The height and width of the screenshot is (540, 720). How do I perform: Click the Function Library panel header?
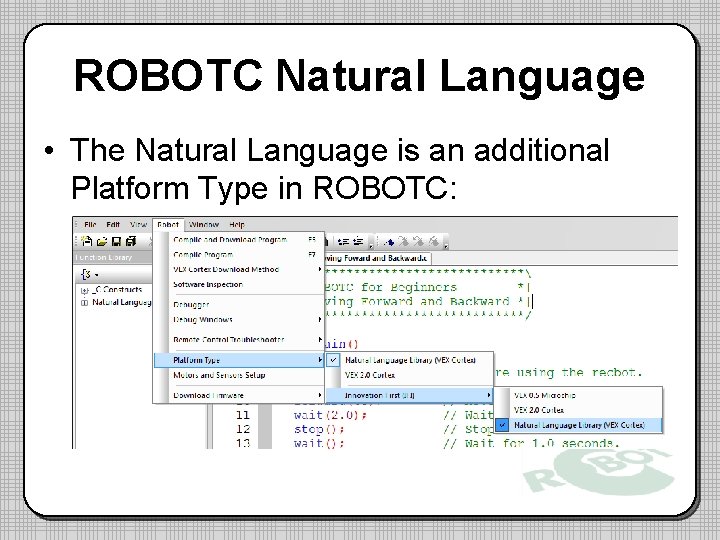coord(113,257)
